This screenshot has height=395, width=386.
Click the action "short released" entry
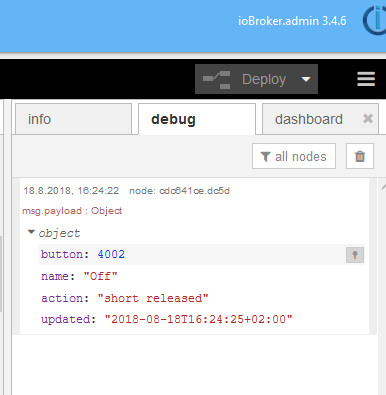pos(125,298)
